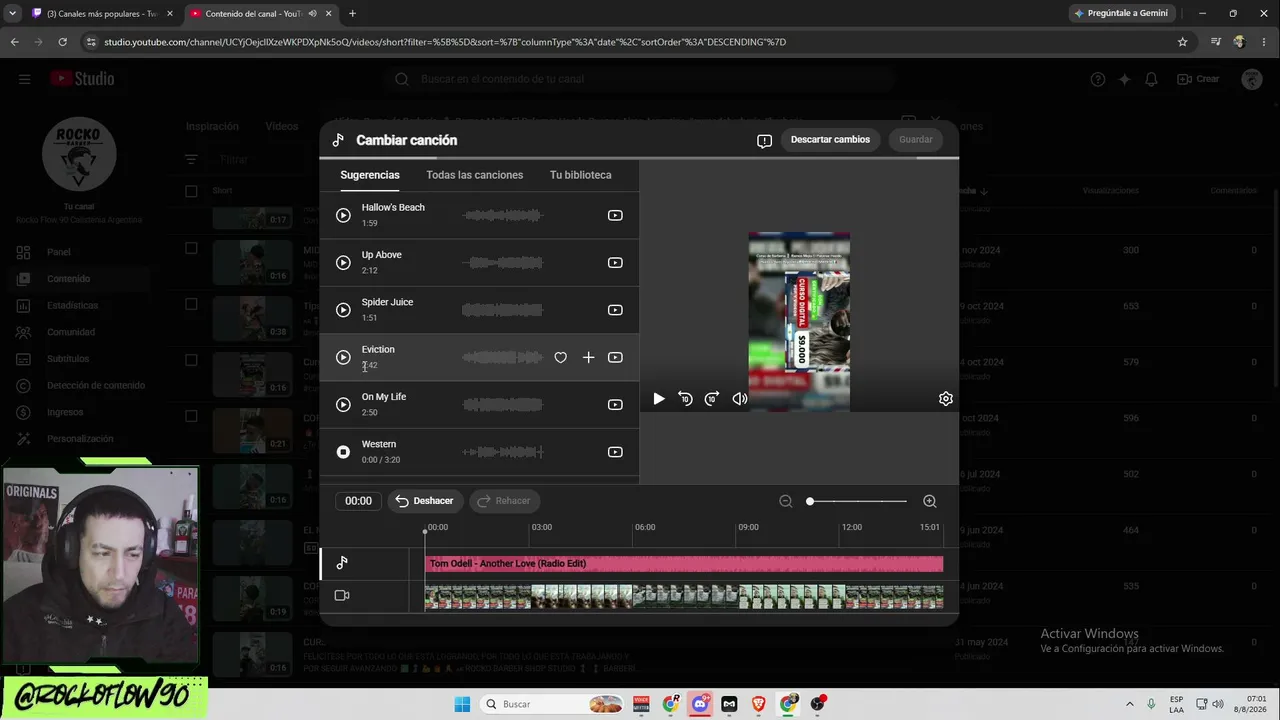This screenshot has width=1280, height=720.
Task: Play the On My Life song preview
Action: (x=343, y=405)
